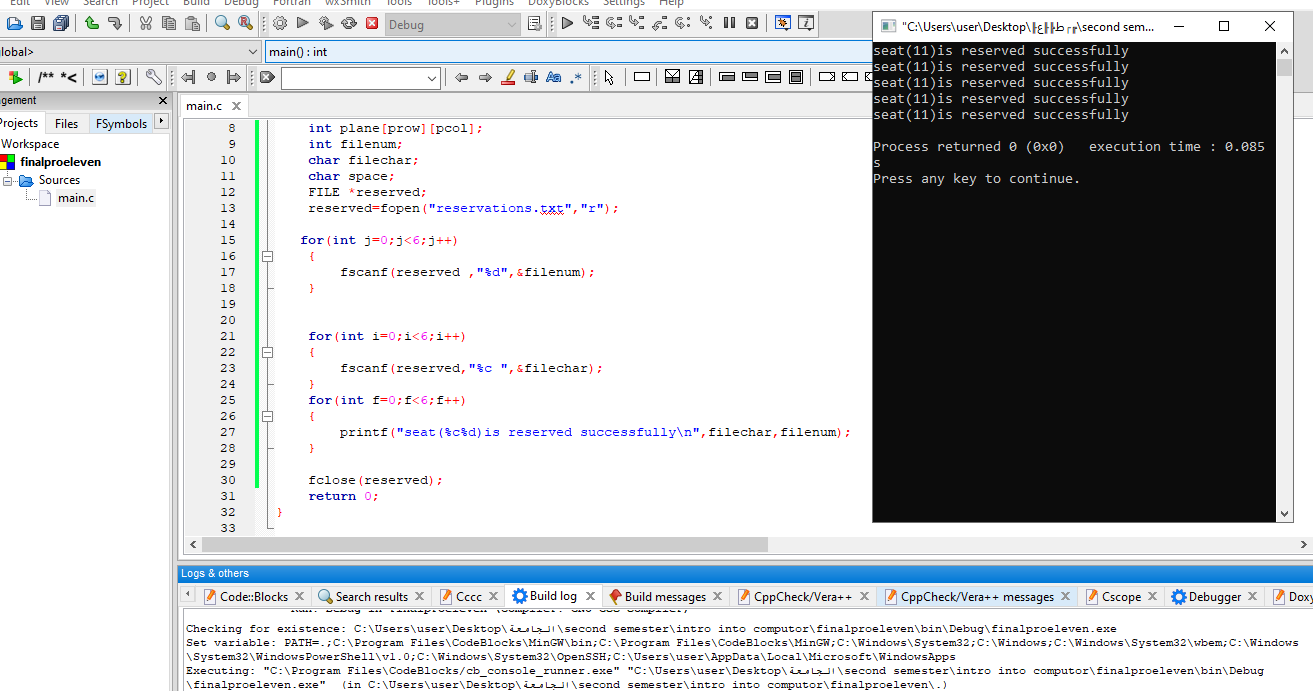Viewport: 1313px width, 691px height.
Task: Click the Undo arrow icon
Action: click(92, 23)
